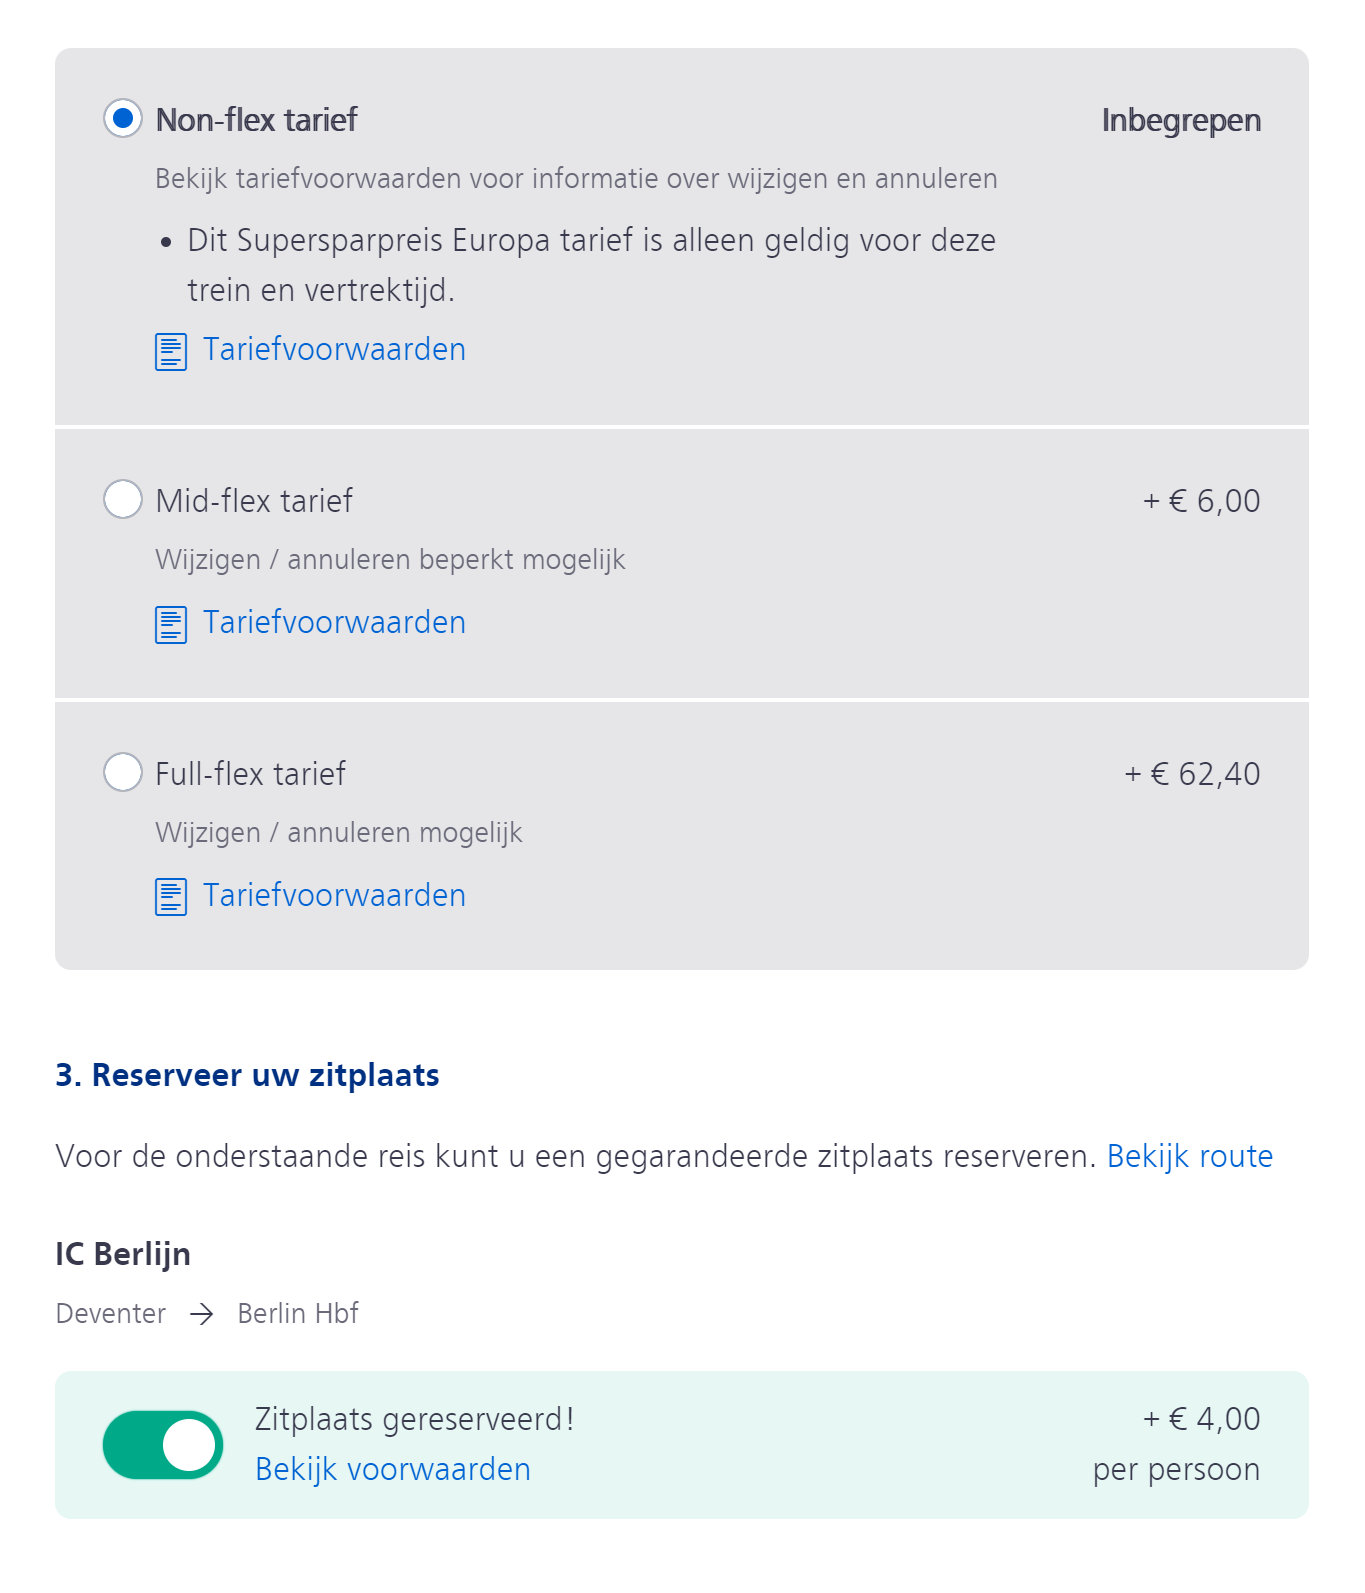Open Tariefvoorwaarden link for Full-flex tarief

point(334,895)
